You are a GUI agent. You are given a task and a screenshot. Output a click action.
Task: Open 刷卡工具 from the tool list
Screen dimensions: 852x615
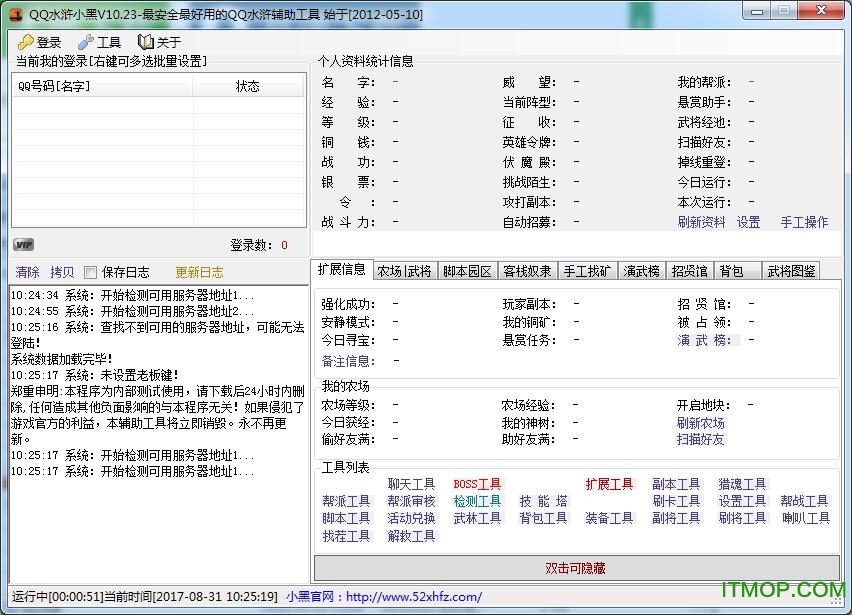676,501
